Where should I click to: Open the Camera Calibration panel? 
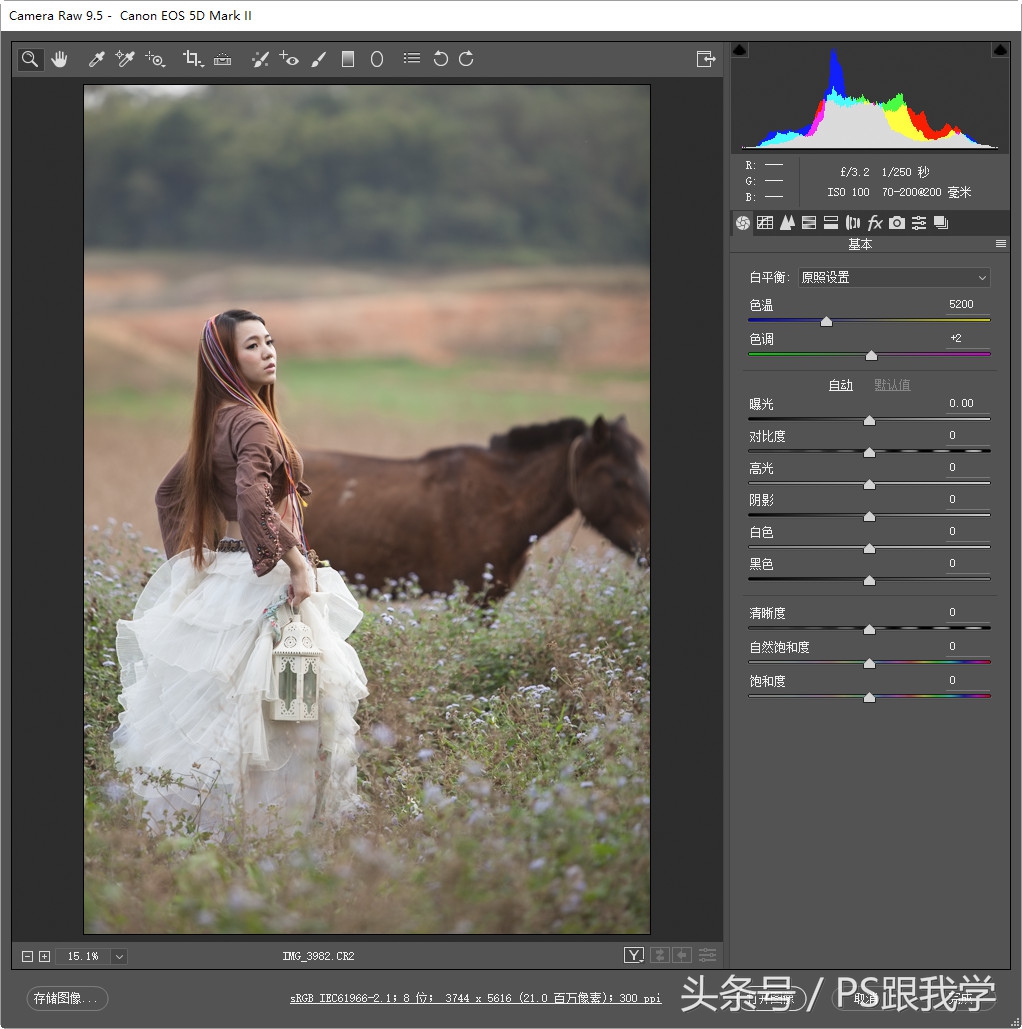pyautogui.click(x=897, y=222)
